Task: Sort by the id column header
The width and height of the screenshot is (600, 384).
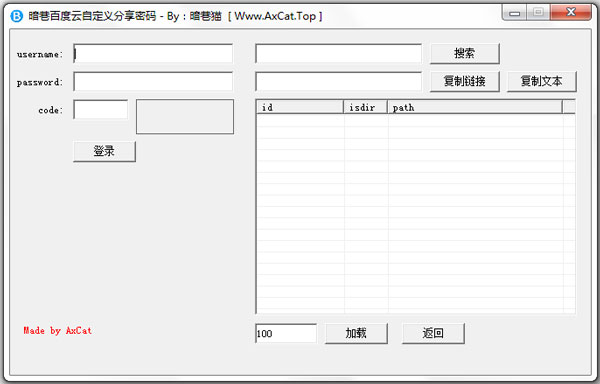Action: pos(300,107)
